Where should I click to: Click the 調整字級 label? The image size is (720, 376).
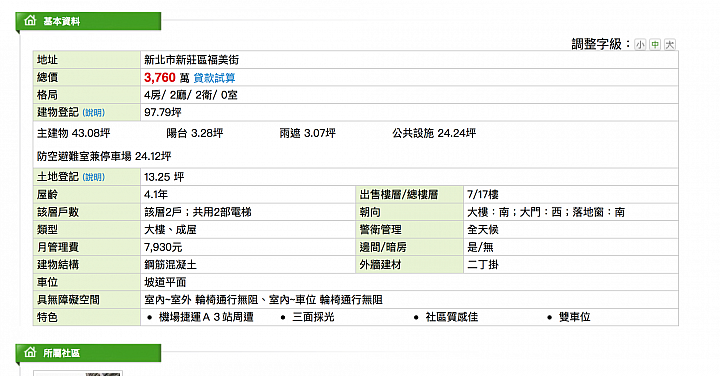[597, 44]
